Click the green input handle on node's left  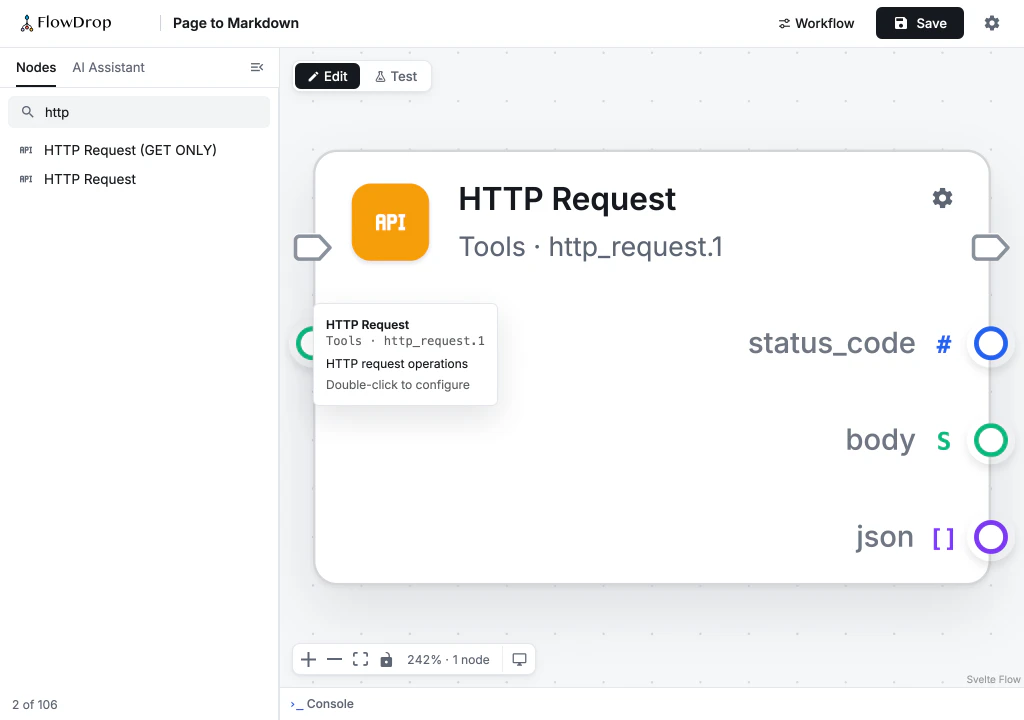(305, 343)
